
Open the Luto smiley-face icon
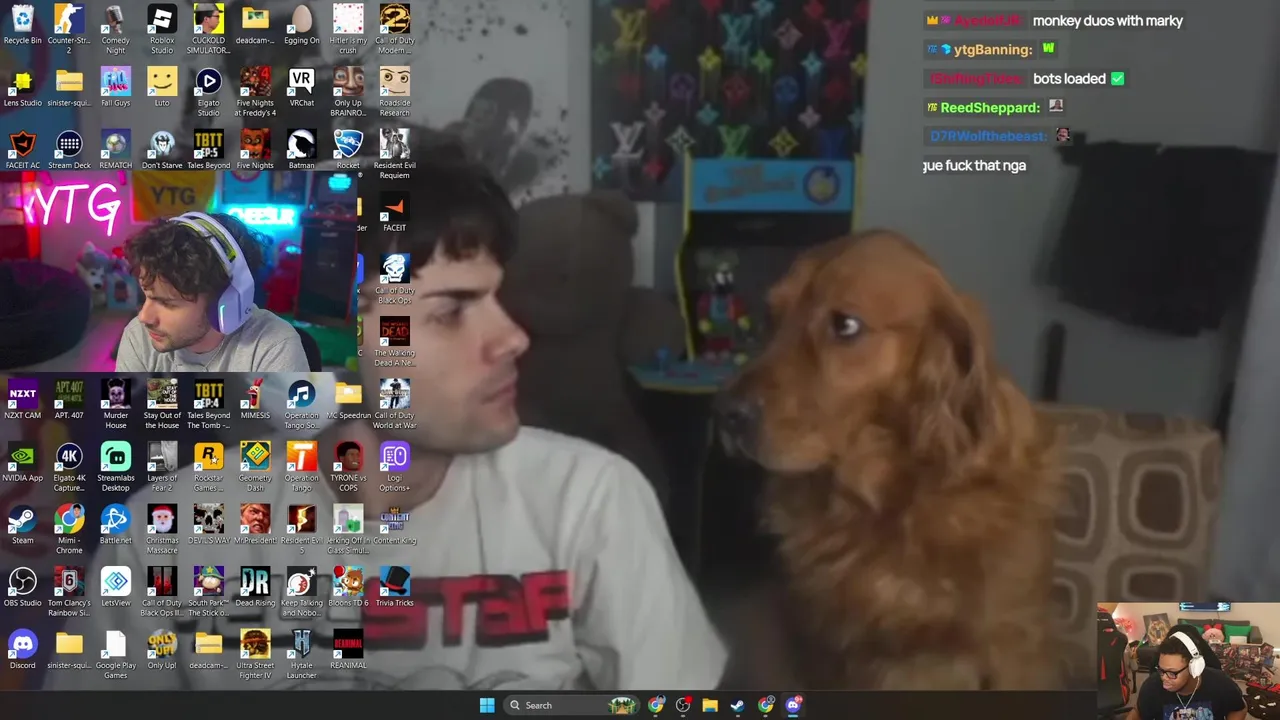(162, 88)
